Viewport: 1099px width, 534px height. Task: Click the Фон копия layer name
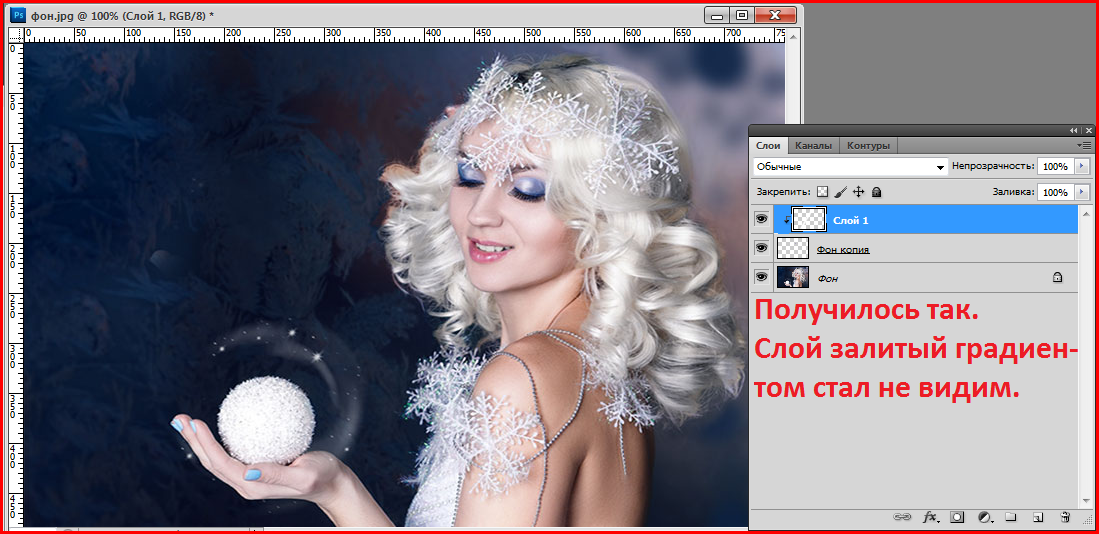[x=843, y=249]
